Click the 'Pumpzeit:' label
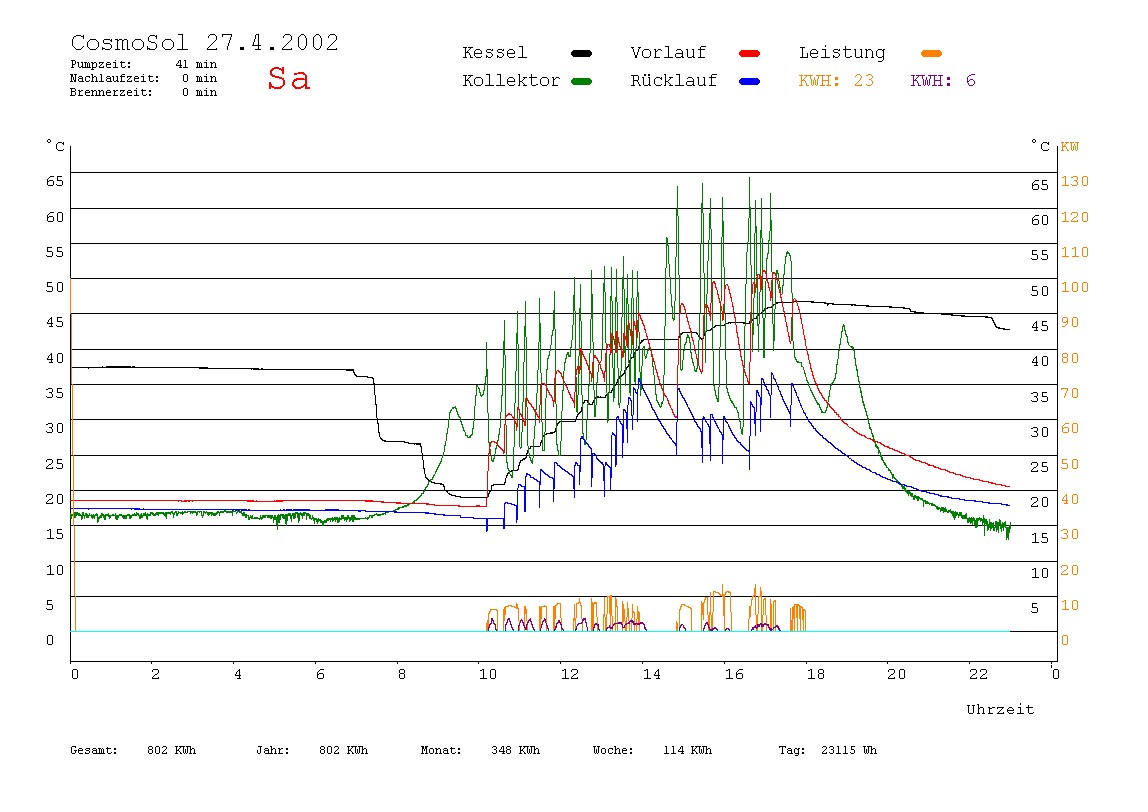Viewport: 1148px width, 812px height. (x=101, y=64)
